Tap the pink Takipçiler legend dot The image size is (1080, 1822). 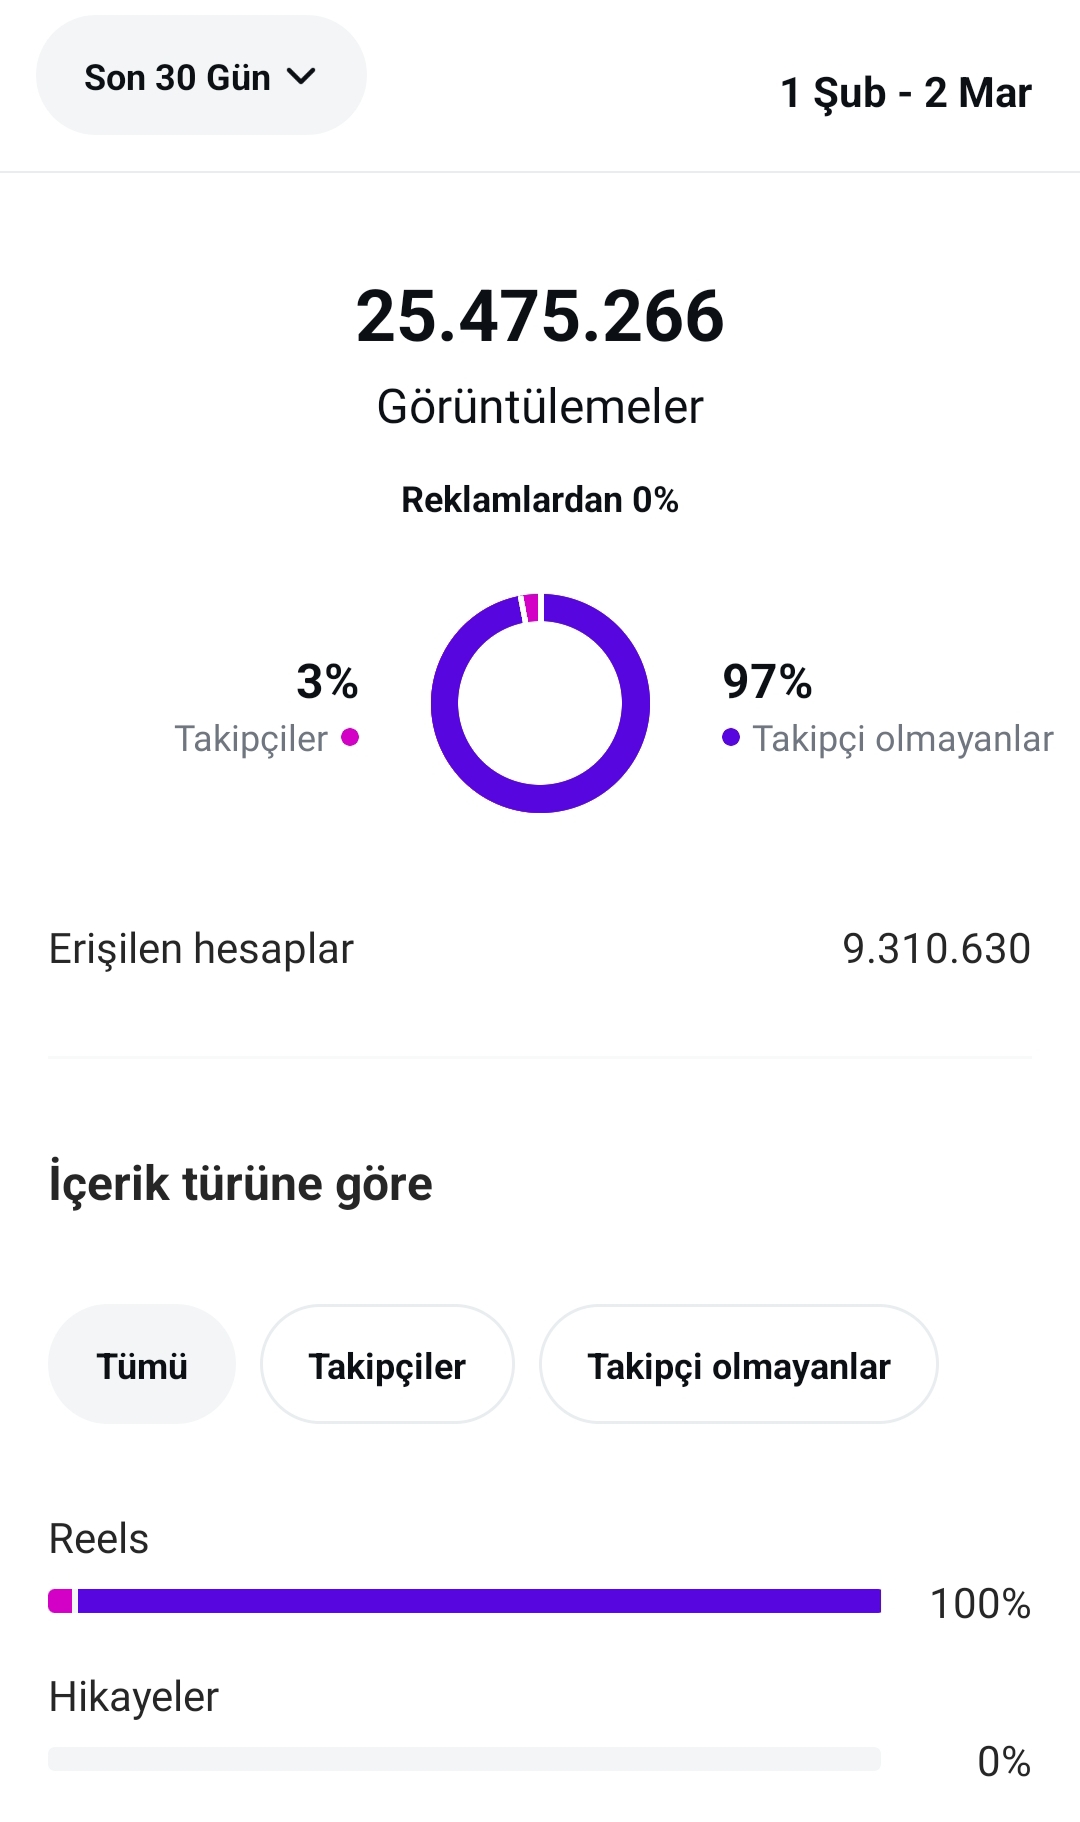click(350, 737)
